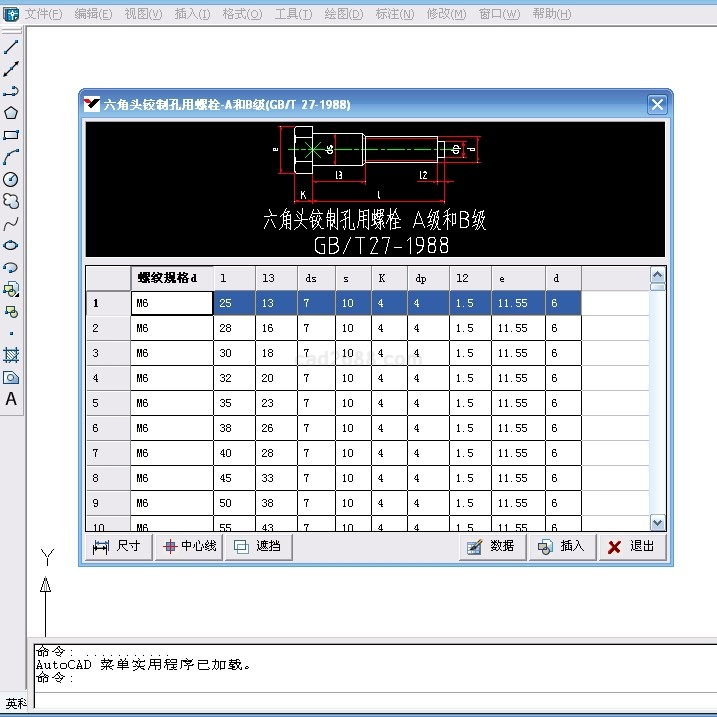Screen dimensions: 717x717
Task: Select the Spline curve tool
Action: [11, 223]
